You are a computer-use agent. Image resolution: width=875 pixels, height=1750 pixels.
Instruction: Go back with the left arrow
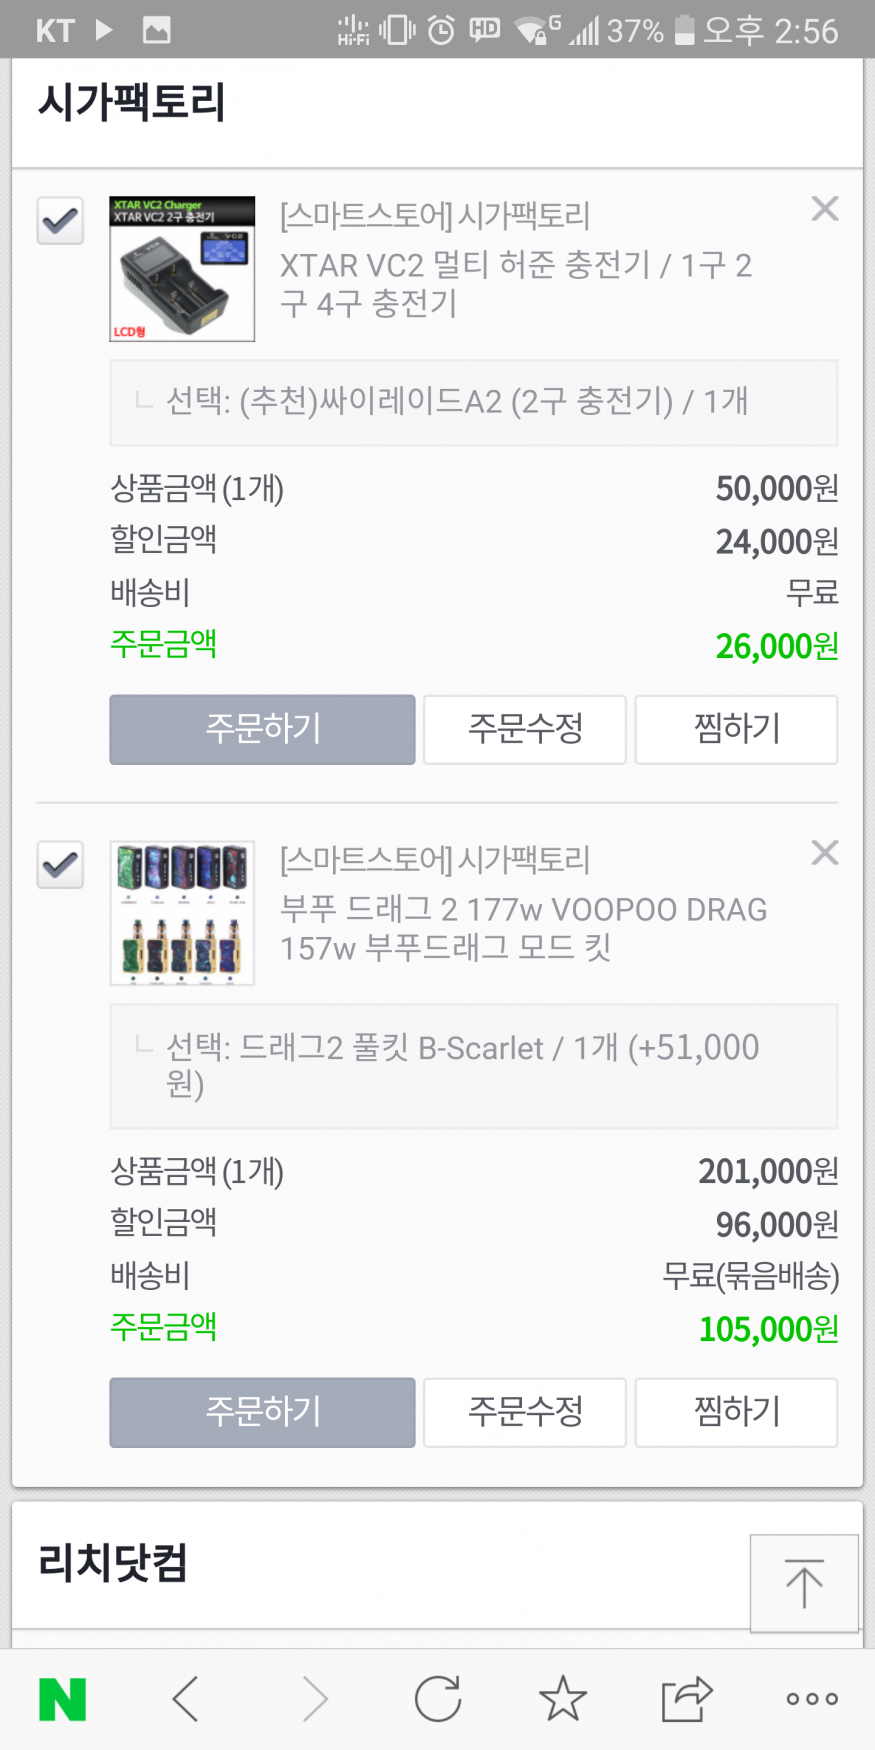[187, 1699]
